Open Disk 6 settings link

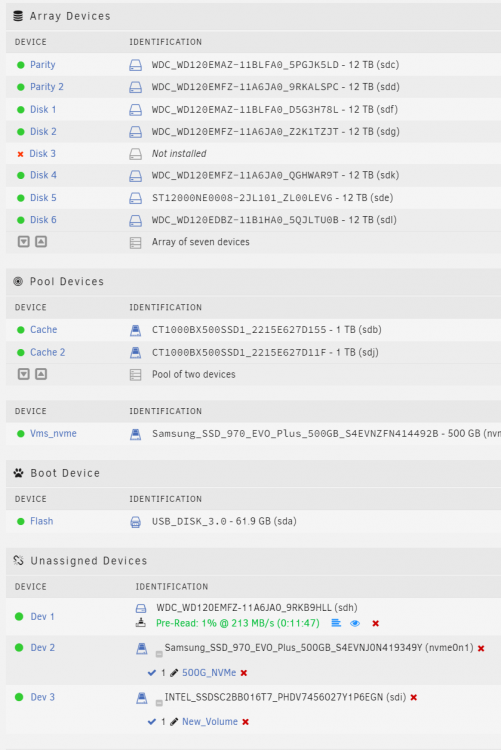tap(43, 220)
